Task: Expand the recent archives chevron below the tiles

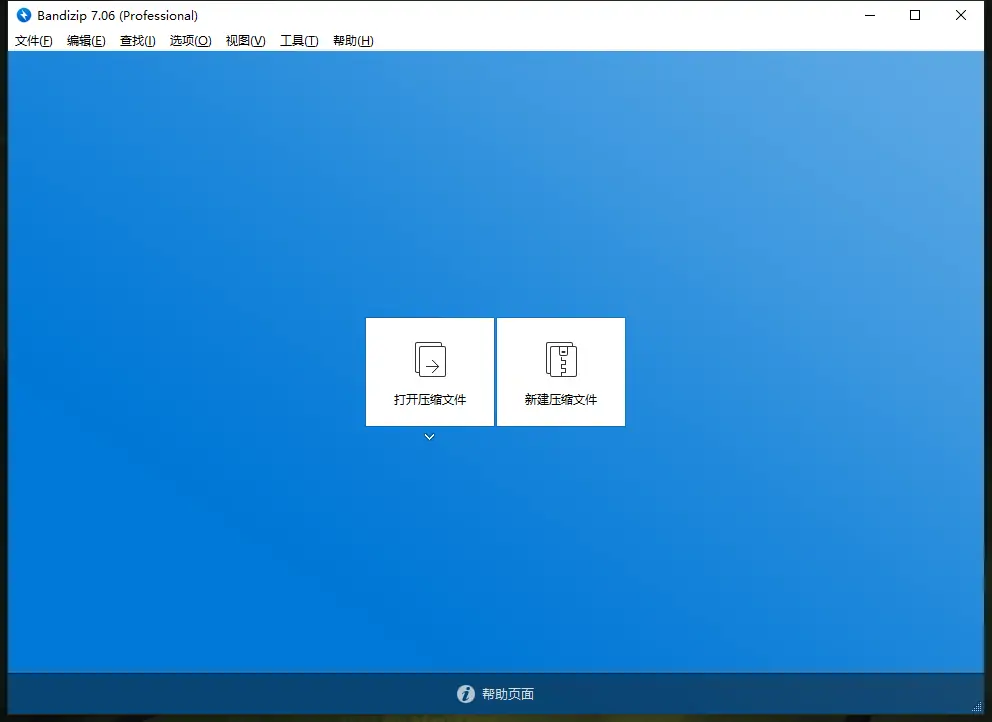Action: (x=429, y=436)
